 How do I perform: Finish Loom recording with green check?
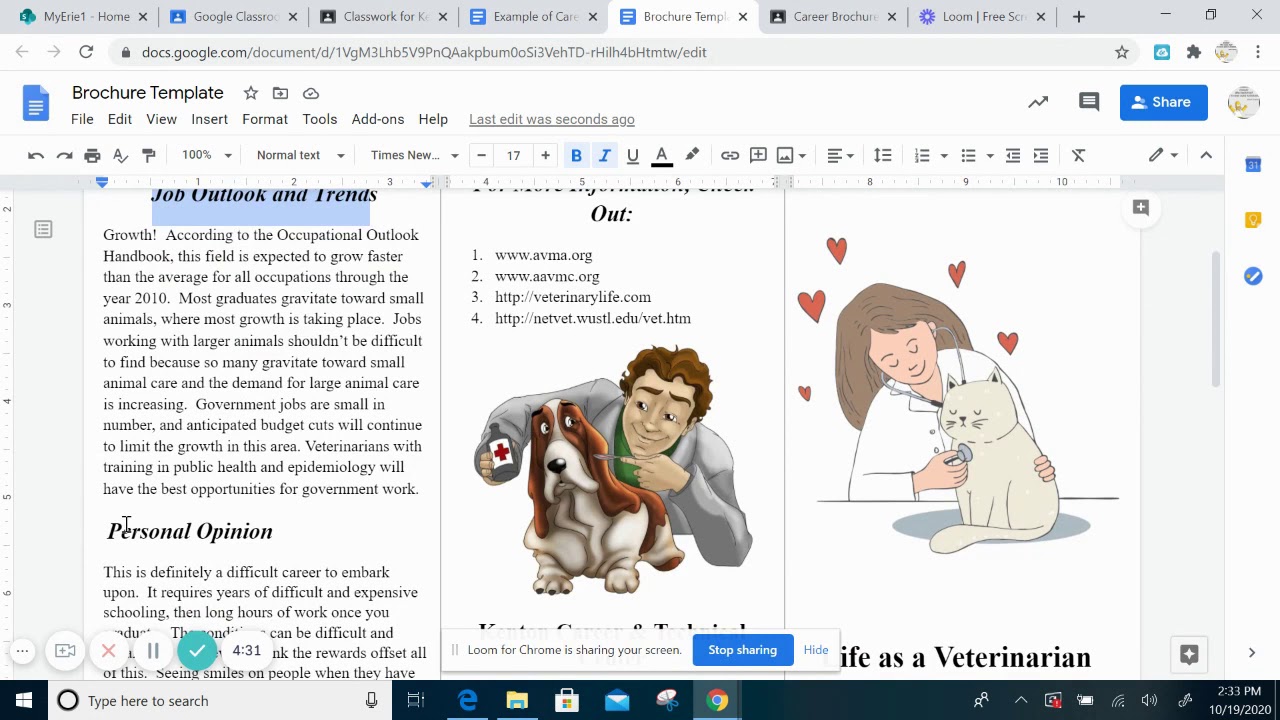(x=198, y=651)
